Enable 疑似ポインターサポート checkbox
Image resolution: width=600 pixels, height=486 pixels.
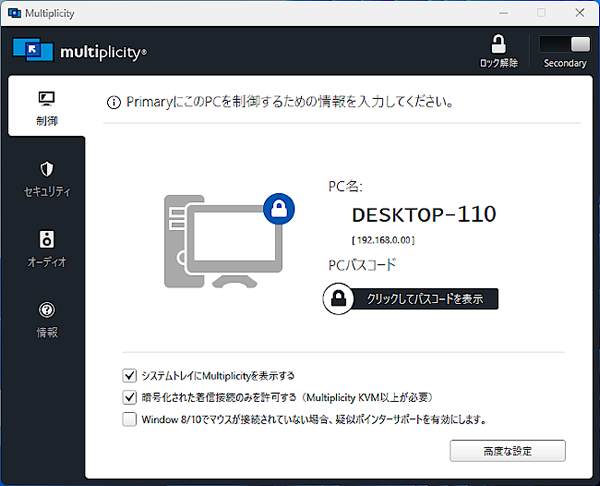point(129,419)
